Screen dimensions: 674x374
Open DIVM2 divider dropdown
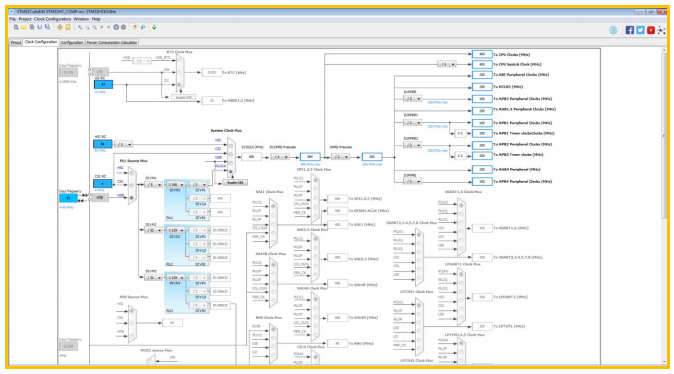click(153, 230)
